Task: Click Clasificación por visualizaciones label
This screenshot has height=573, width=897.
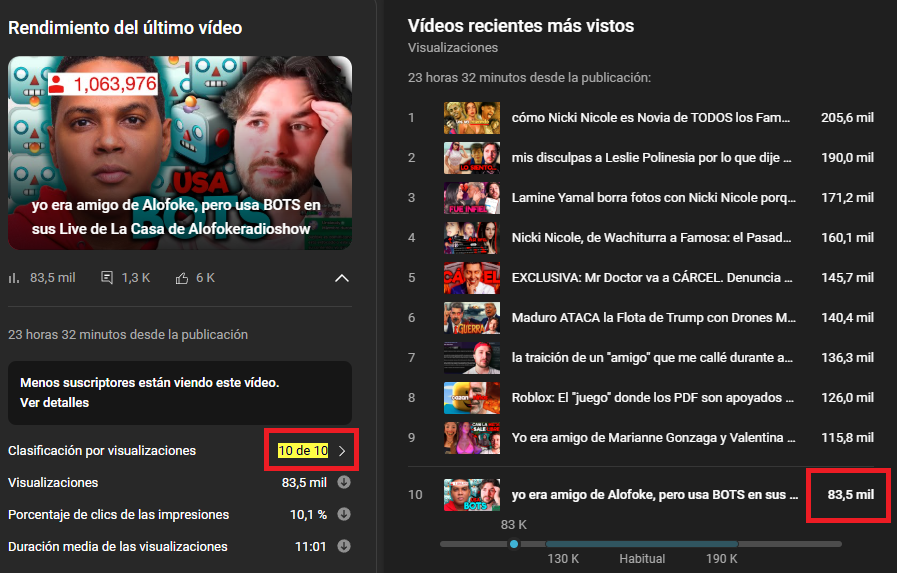Action: point(102,451)
